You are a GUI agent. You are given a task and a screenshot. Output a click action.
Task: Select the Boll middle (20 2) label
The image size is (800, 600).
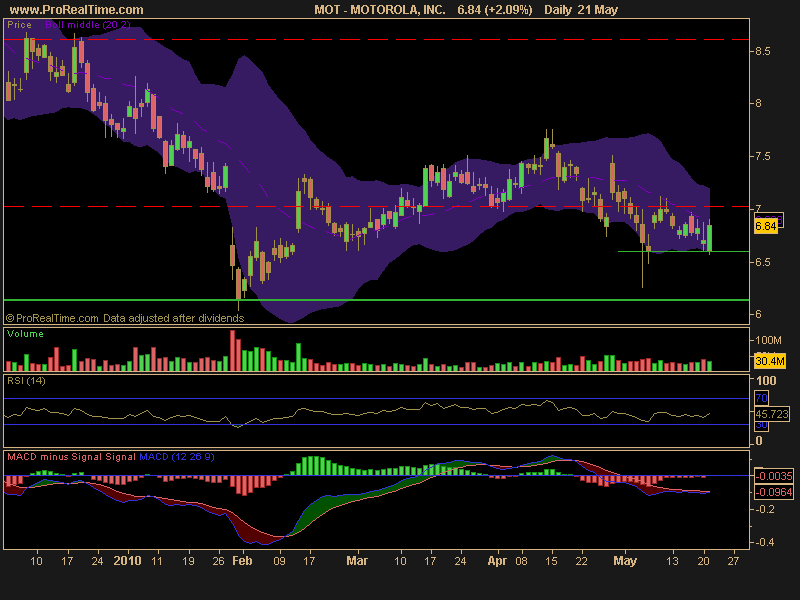pos(88,24)
